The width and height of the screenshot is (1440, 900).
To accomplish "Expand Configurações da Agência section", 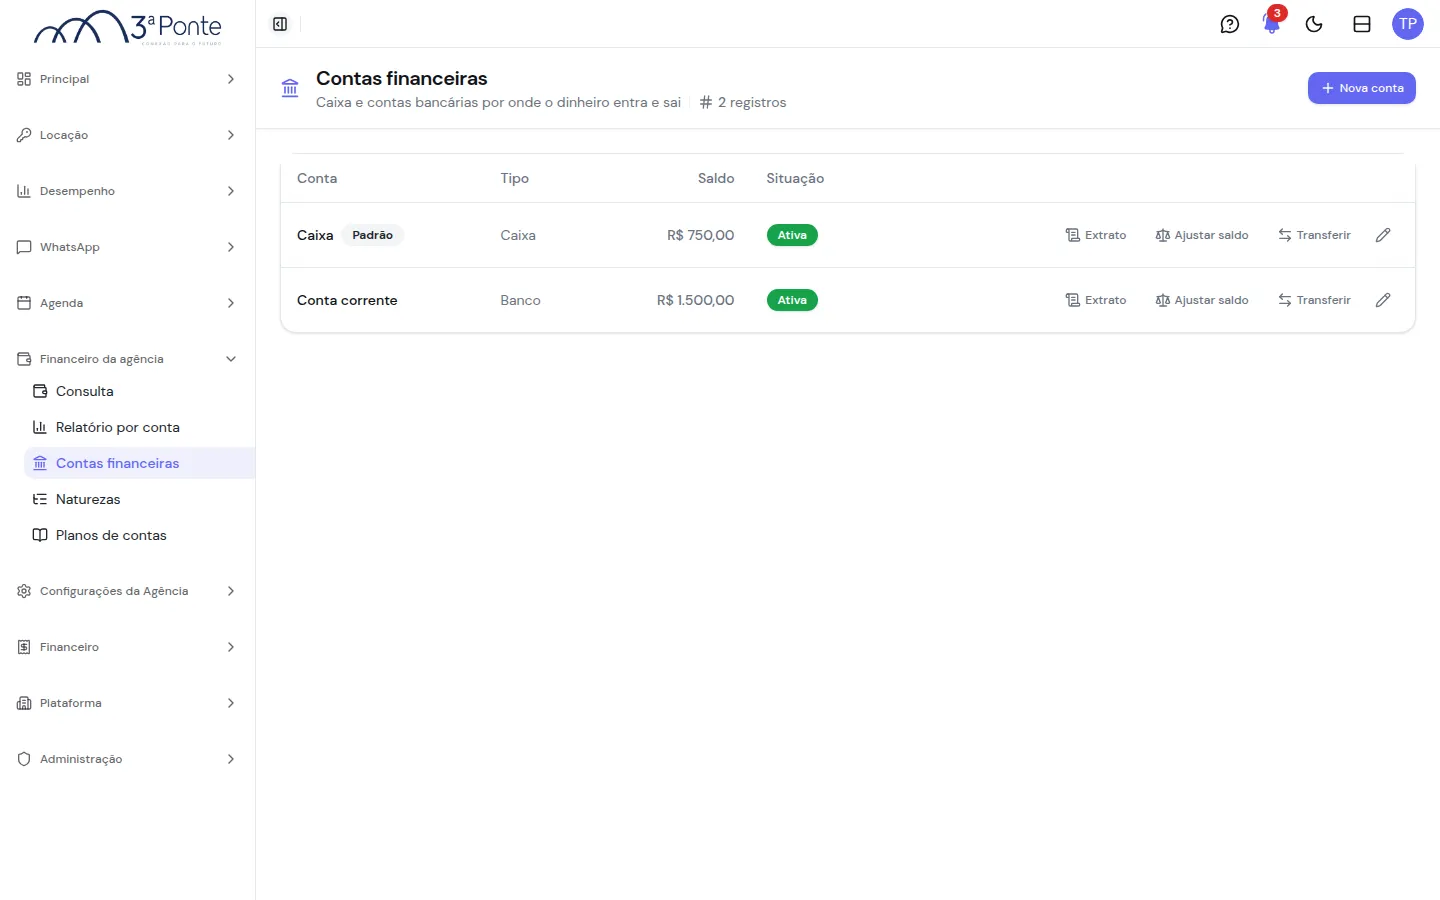I will point(127,591).
